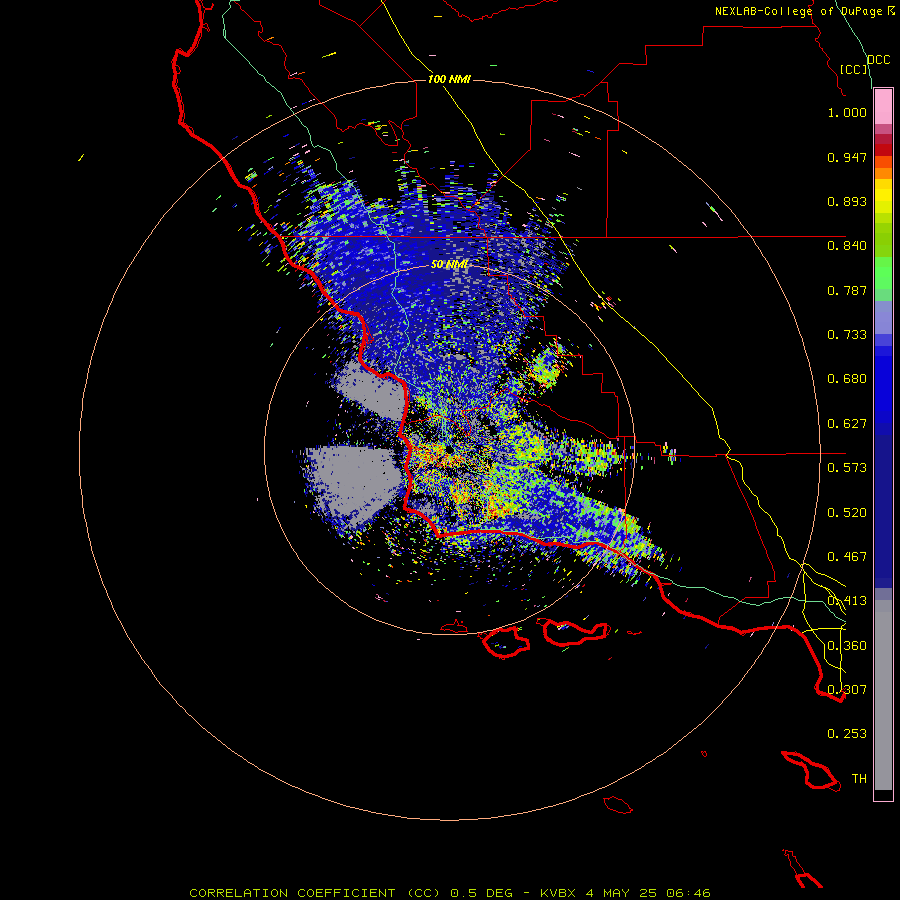The image size is (900, 900).
Task: Click the KVBX radar site identifier
Action: 558,893
